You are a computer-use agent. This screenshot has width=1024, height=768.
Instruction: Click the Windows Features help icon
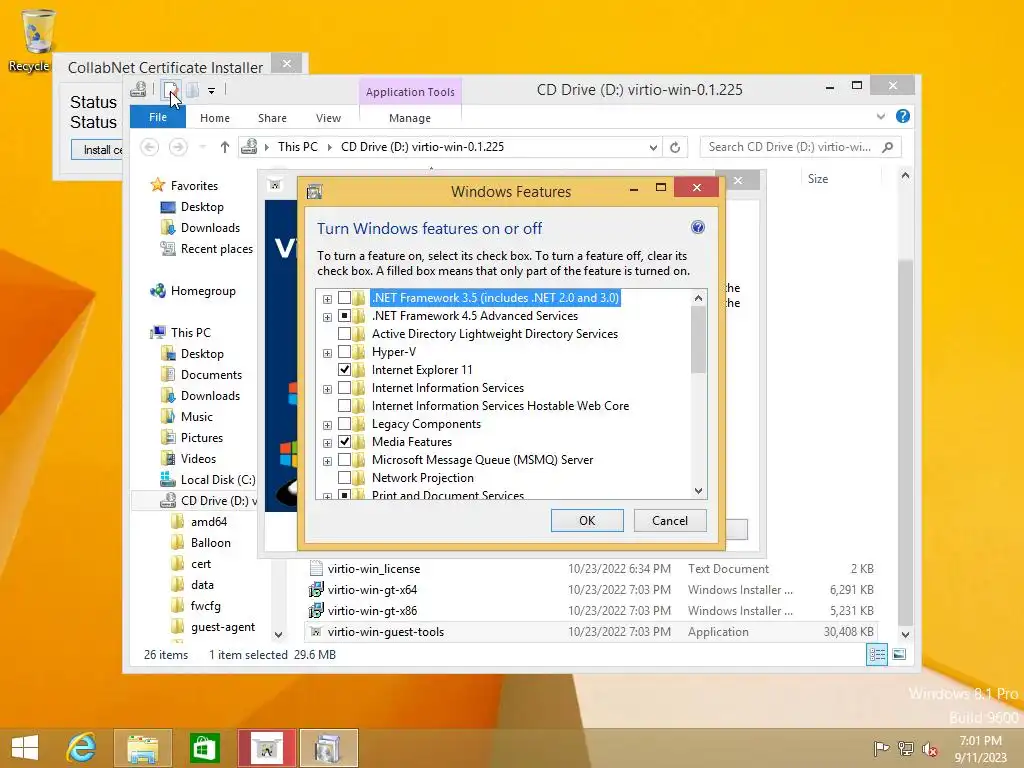[697, 227]
